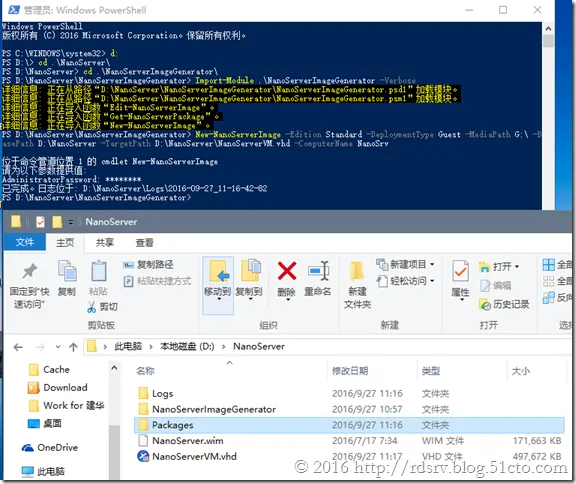Switch to the View ribbon tab

point(144,243)
